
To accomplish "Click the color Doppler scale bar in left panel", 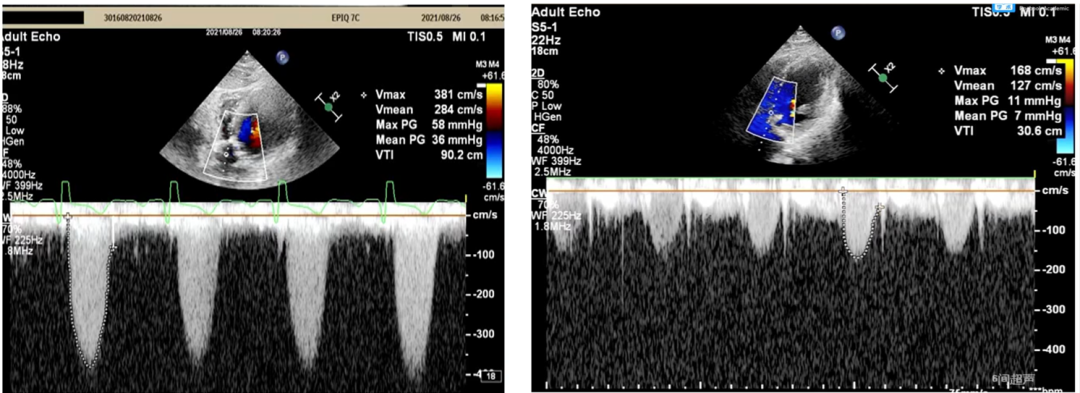I will coord(494,130).
